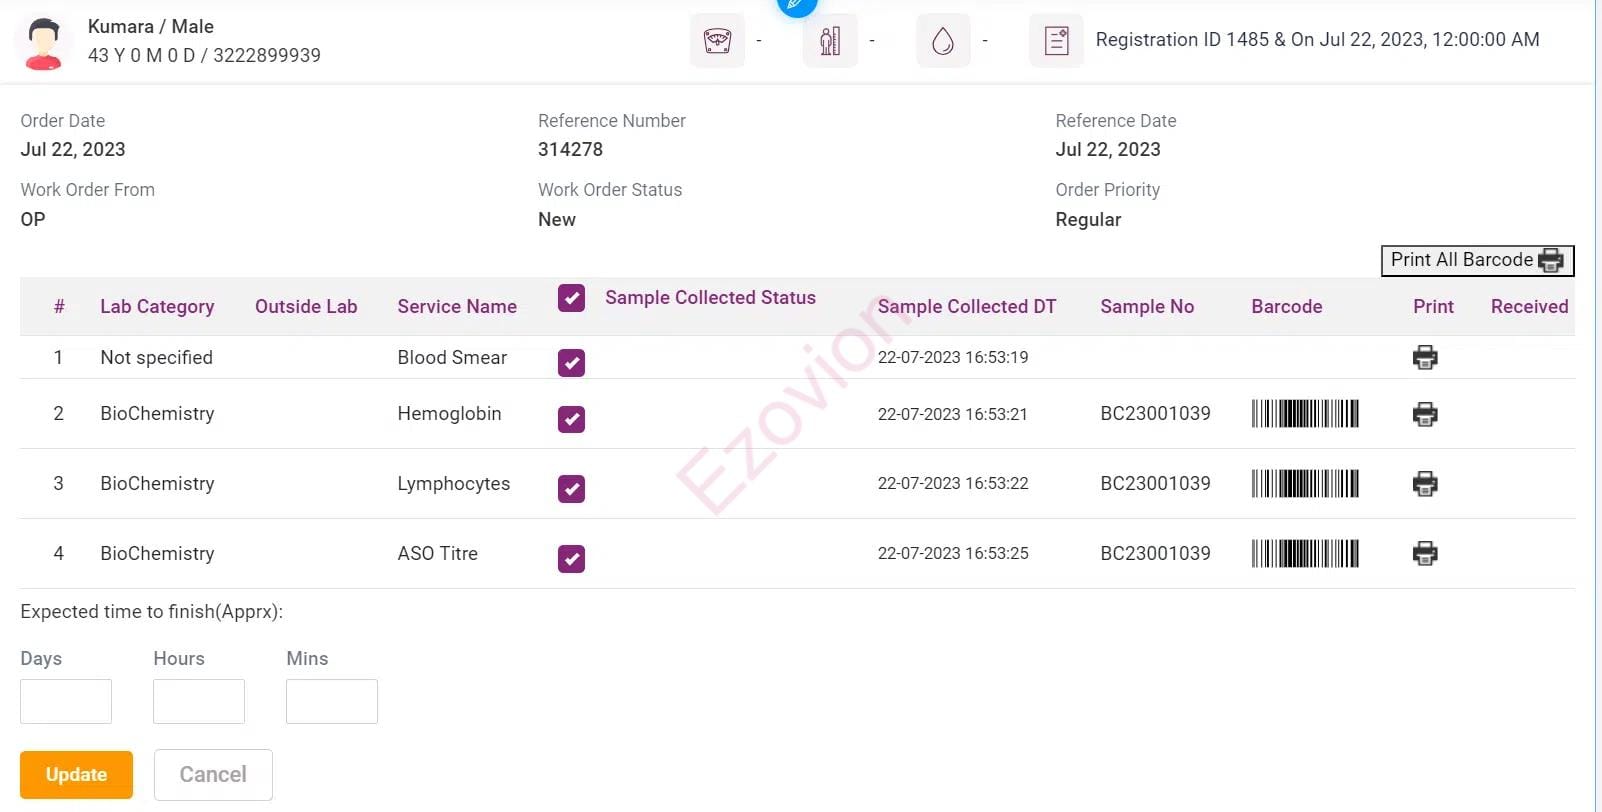
Task: Click the Print All Barcode button
Action: (1477, 260)
